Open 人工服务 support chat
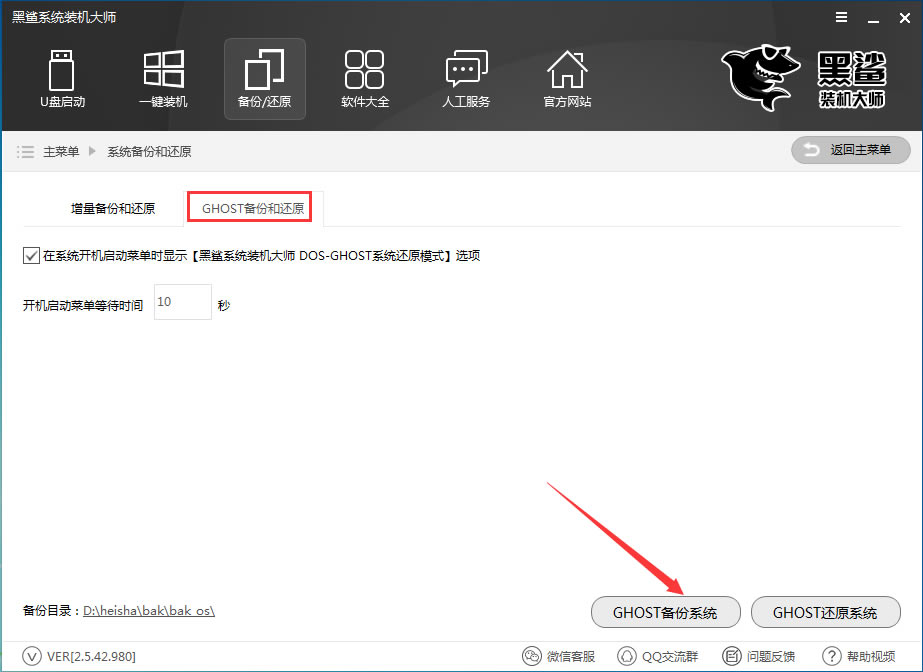The height and width of the screenshot is (672, 923). [x=466, y=79]
